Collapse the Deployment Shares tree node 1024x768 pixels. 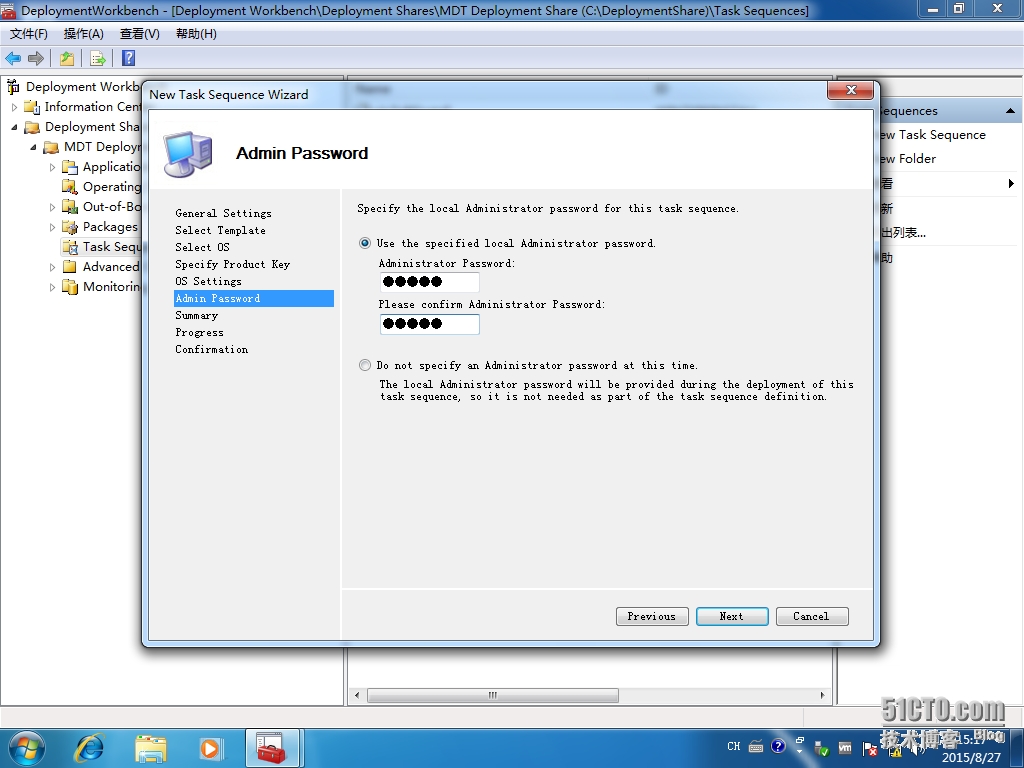click(14, 127)
